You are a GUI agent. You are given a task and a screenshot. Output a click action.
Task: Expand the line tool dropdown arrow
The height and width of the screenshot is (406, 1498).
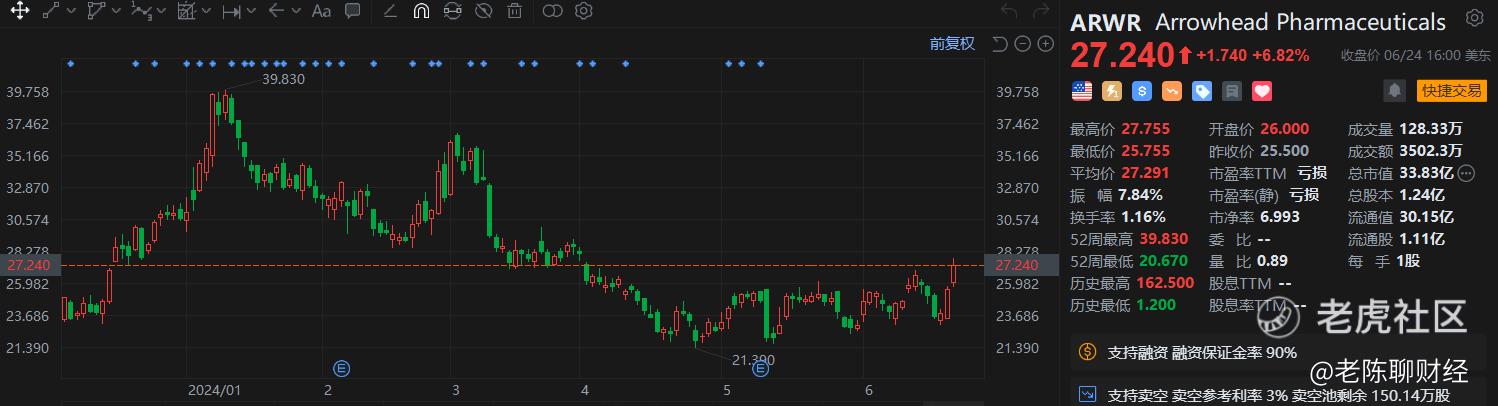pos(72,12)
